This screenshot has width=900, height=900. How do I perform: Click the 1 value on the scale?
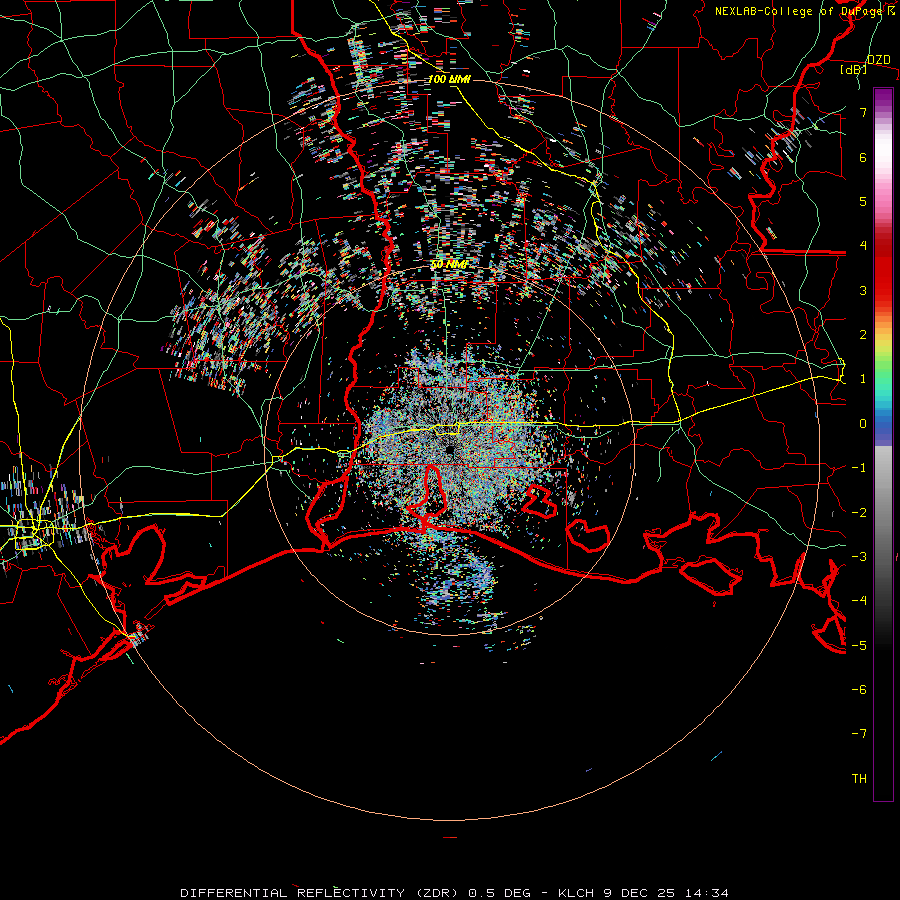point(863,379)
